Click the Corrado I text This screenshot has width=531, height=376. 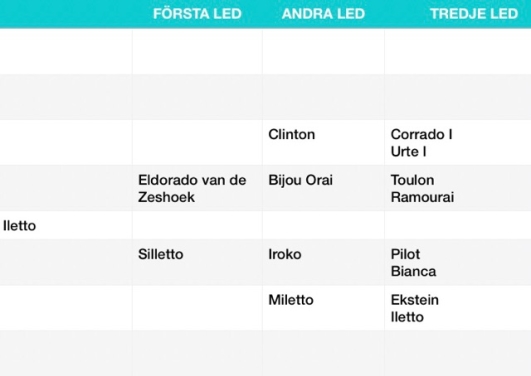[x=421, y=134]
